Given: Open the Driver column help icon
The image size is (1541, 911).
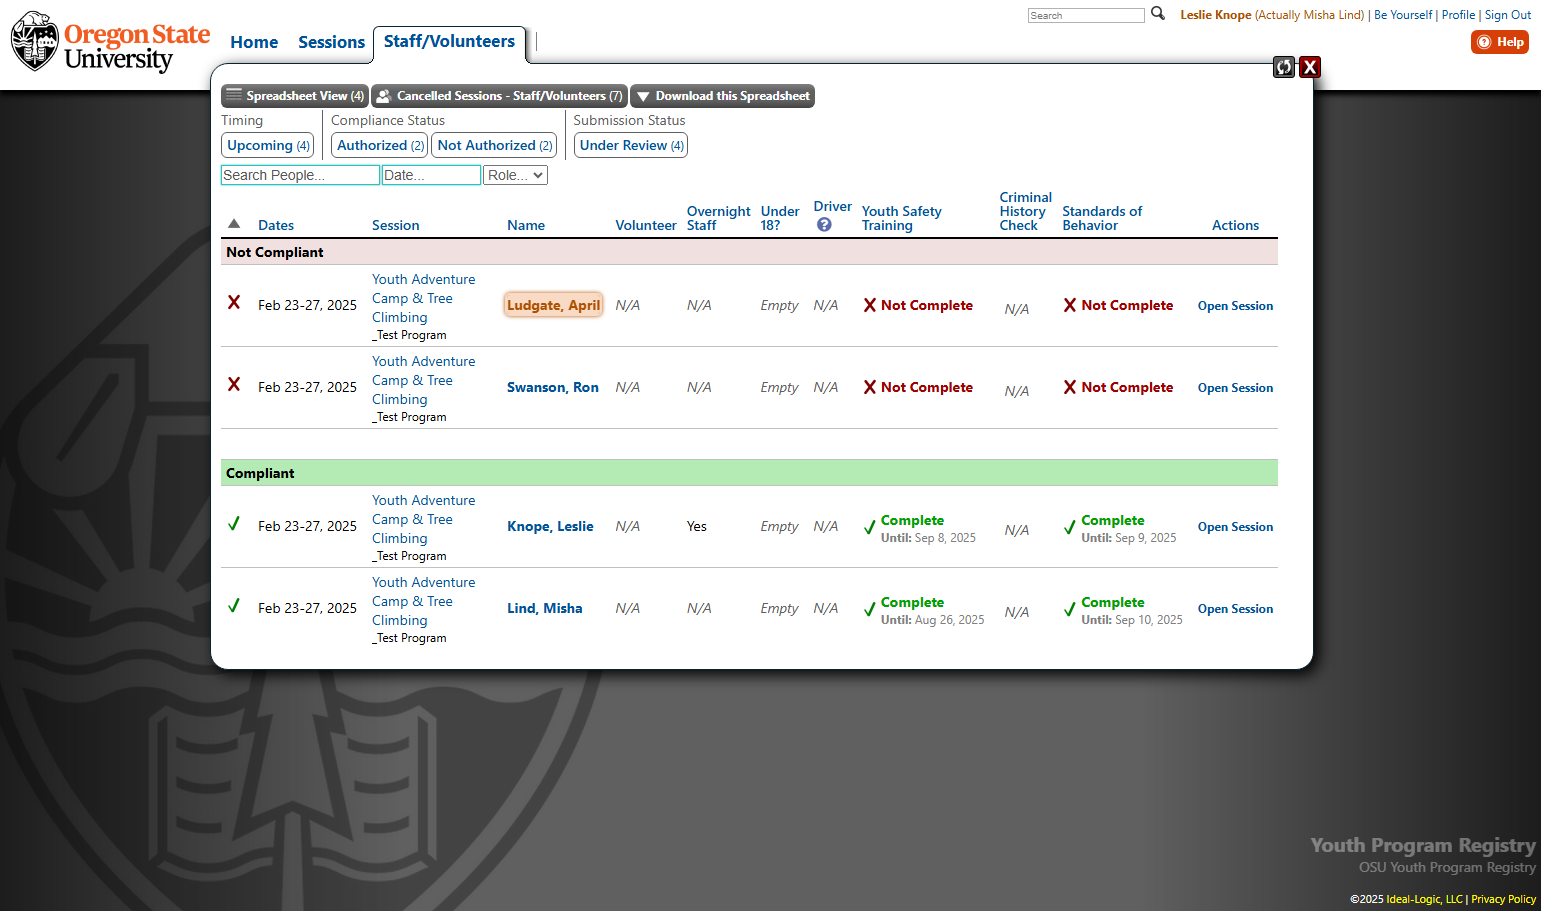Looking at the screenshot, I should (824, 225).
